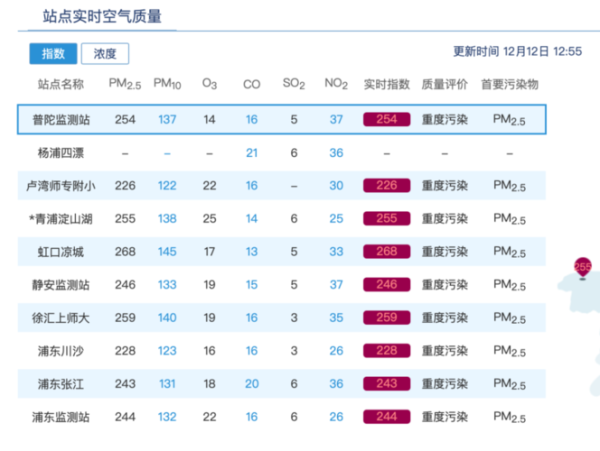Click the NO2 value 33 for 虹口凉城
Viewport: 600px width, 451px height.
(336, 252)
